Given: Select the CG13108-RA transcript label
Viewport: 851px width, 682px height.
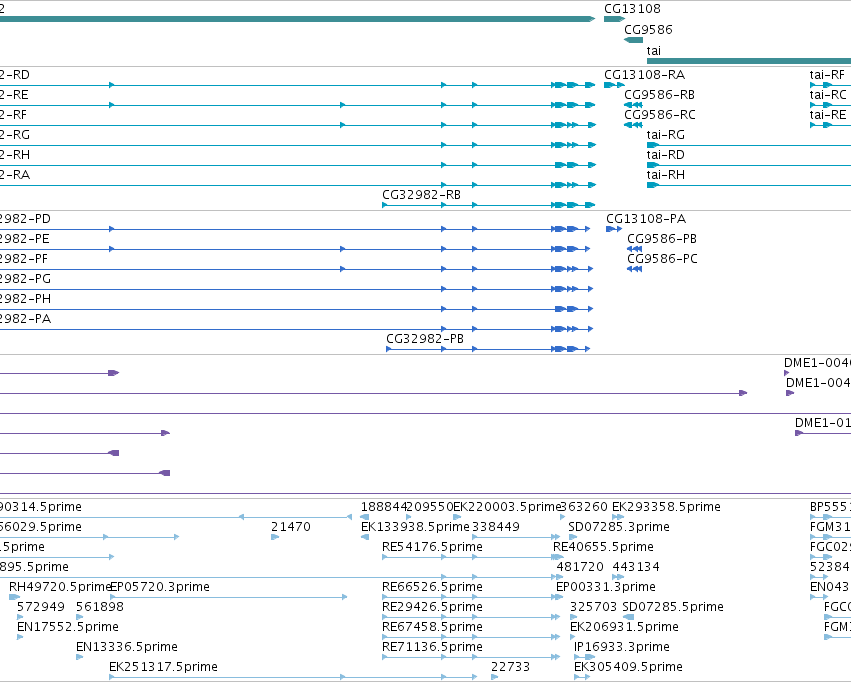Looking at the screenshot, I should [644, 75].
